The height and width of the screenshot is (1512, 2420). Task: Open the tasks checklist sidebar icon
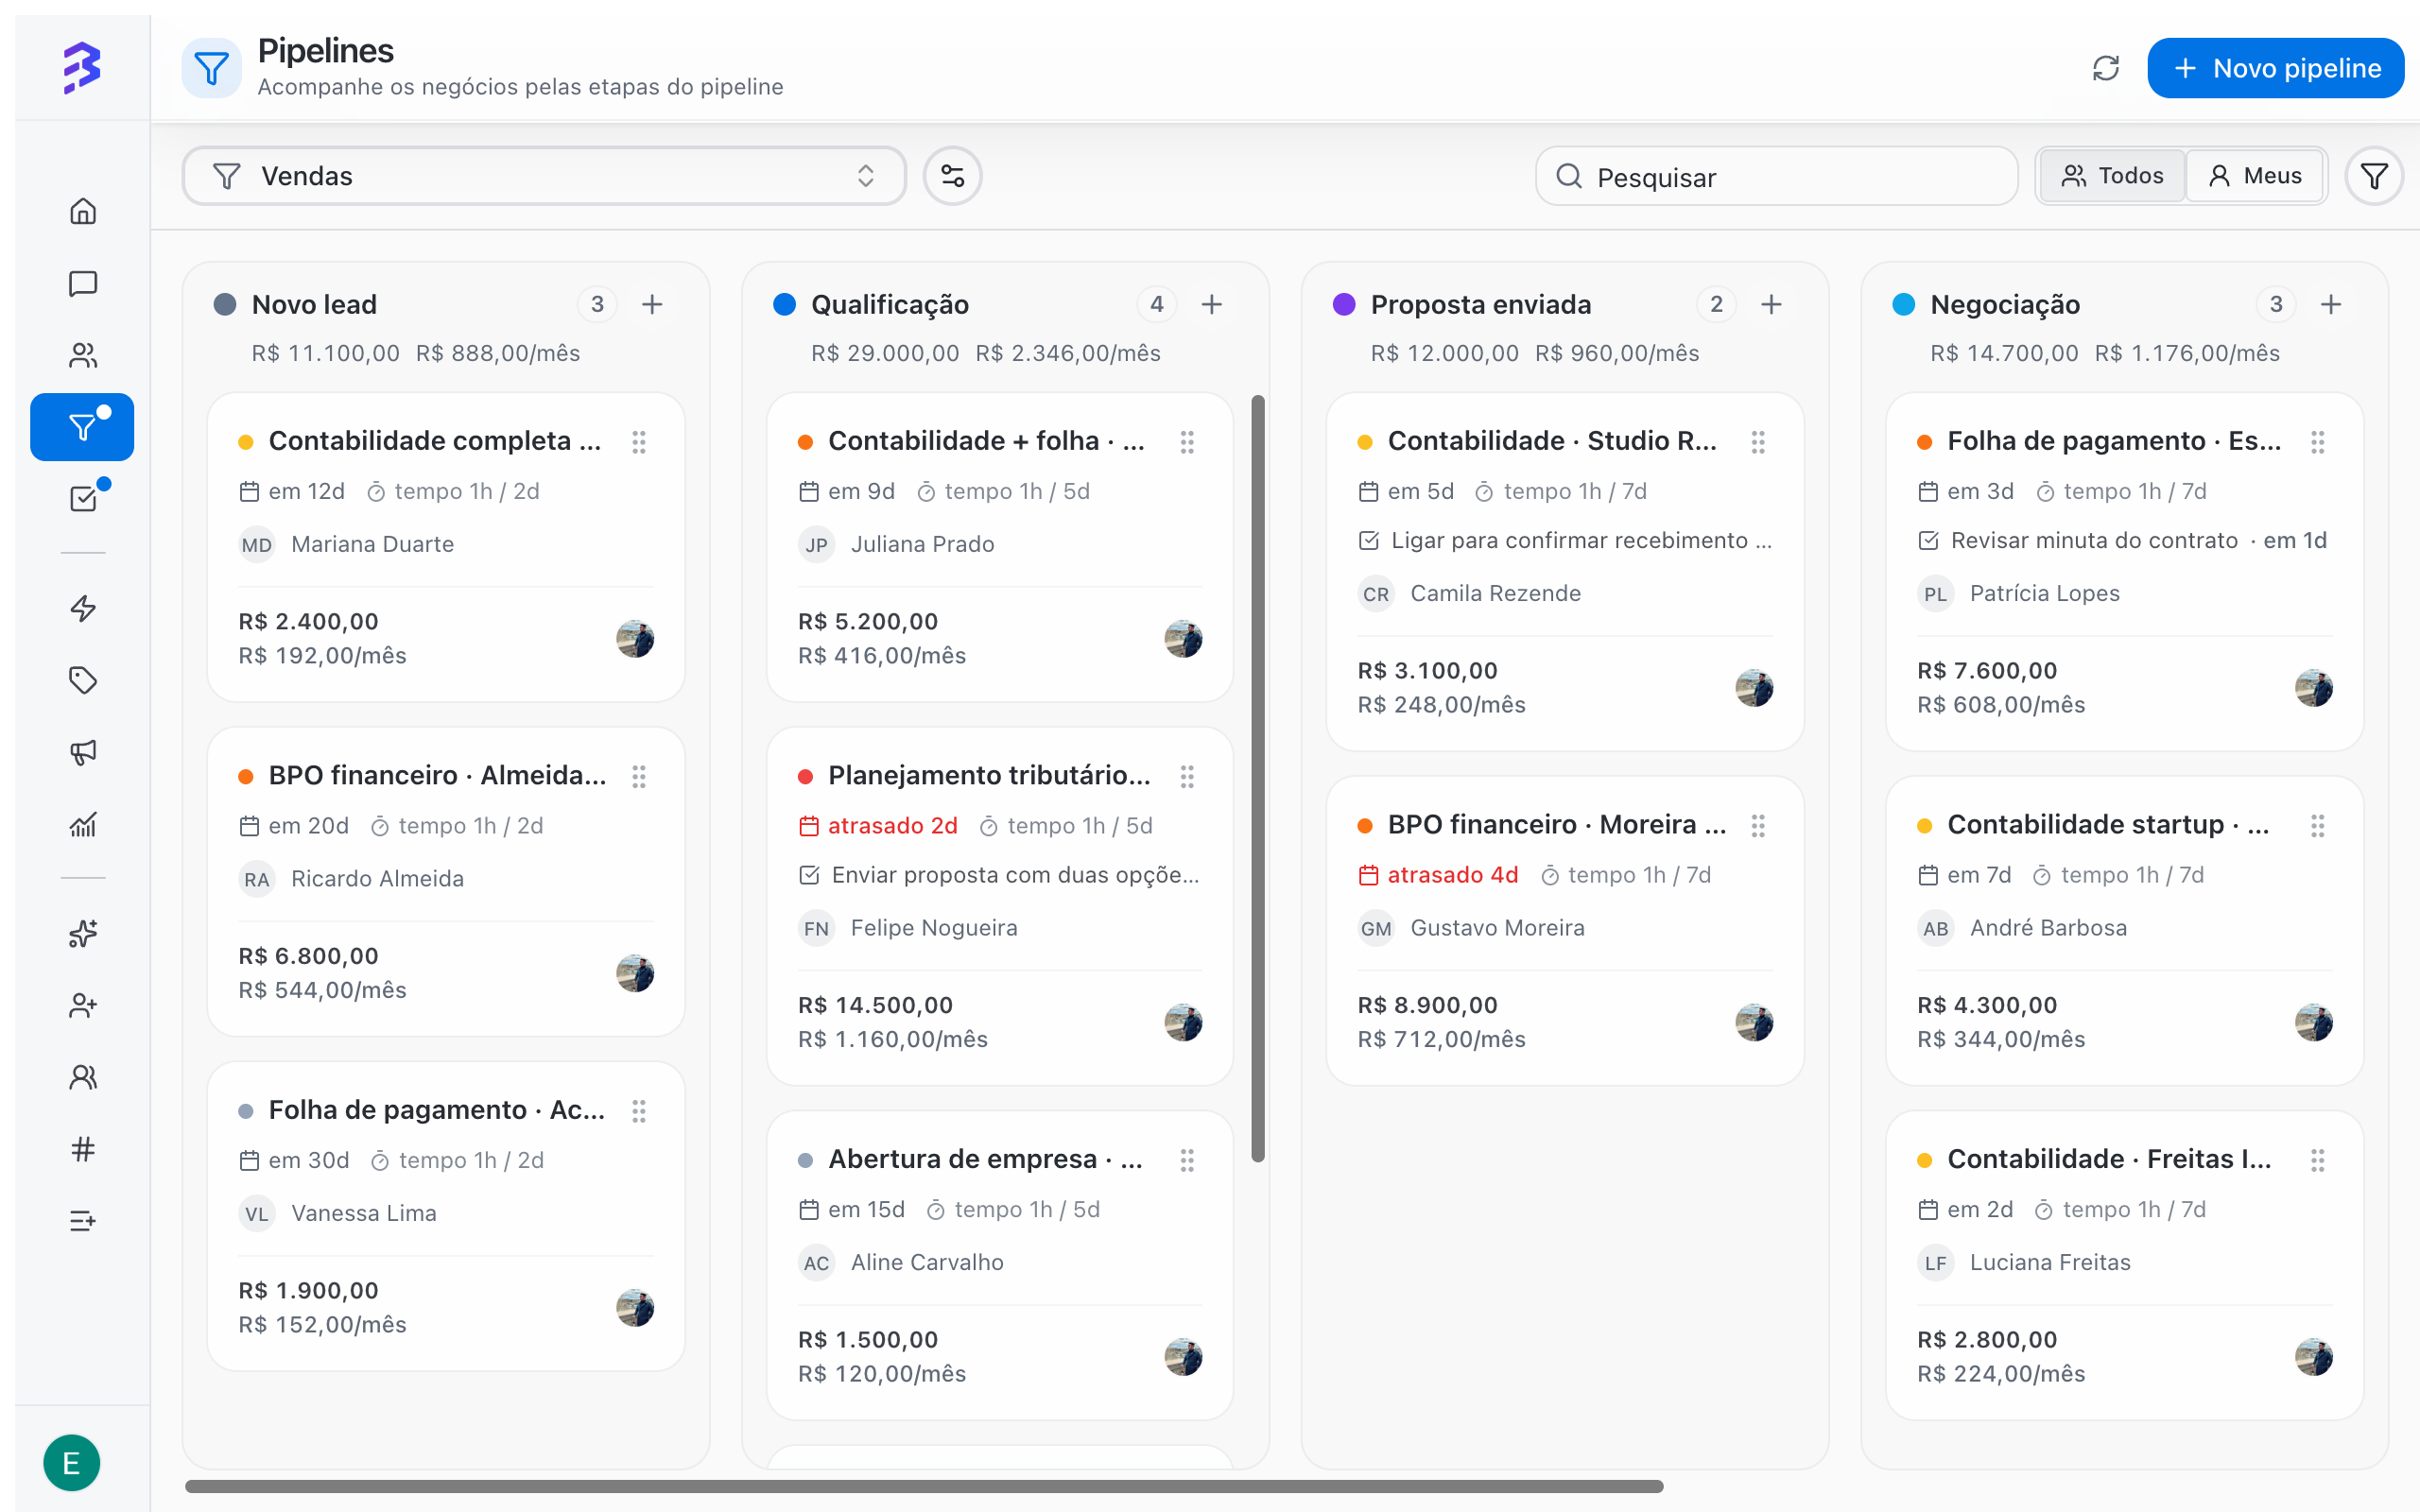pyautogui.click(x=83, y=498)
